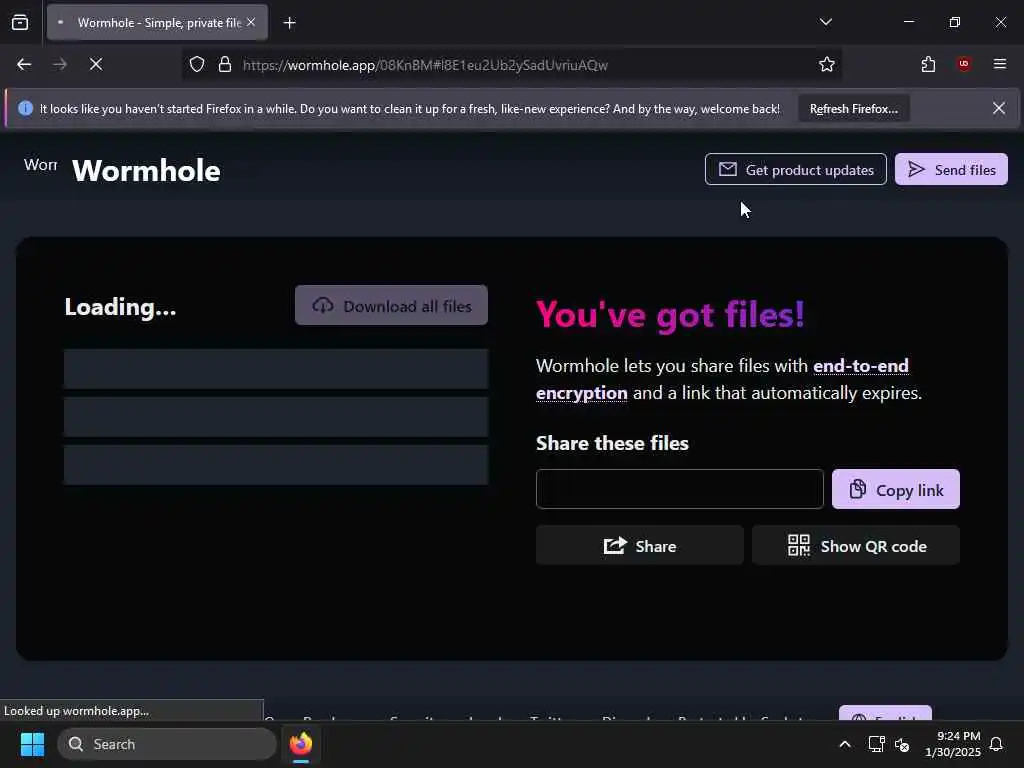Click the Send files button
Screen dimensions: 1024x768
951,170
